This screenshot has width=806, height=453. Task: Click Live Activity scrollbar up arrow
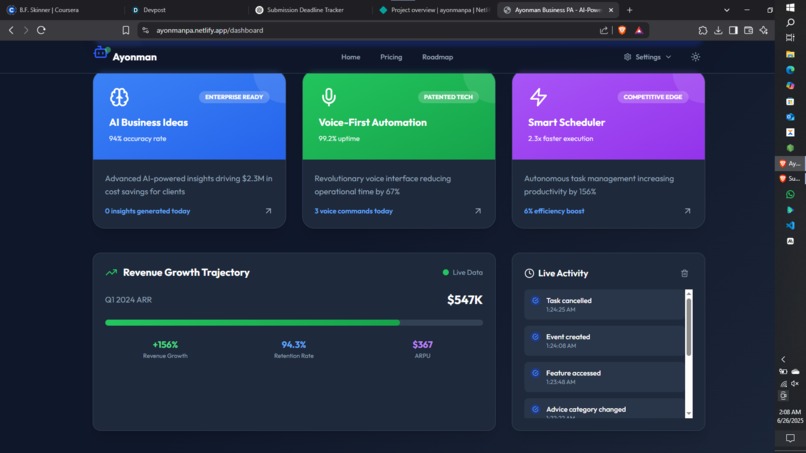[x=689, y=294]
